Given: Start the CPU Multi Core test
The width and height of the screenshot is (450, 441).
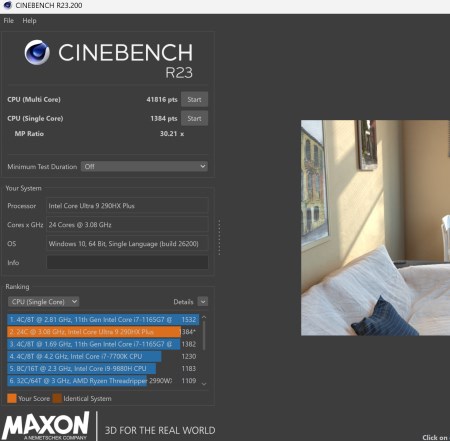Looking at the screenshot, I should 194,99.
